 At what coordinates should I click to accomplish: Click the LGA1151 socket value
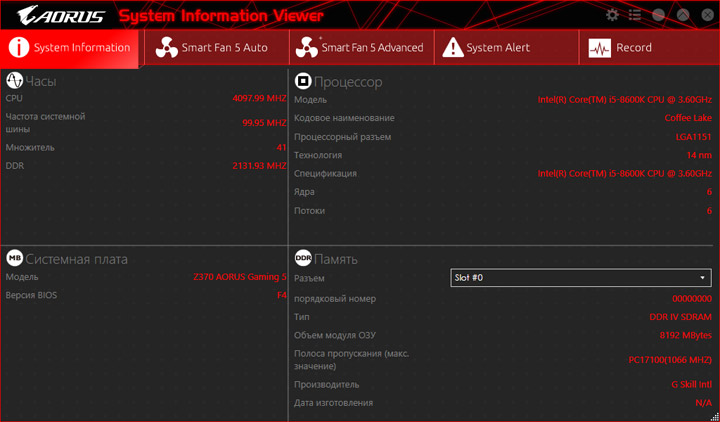coord(694,137)
